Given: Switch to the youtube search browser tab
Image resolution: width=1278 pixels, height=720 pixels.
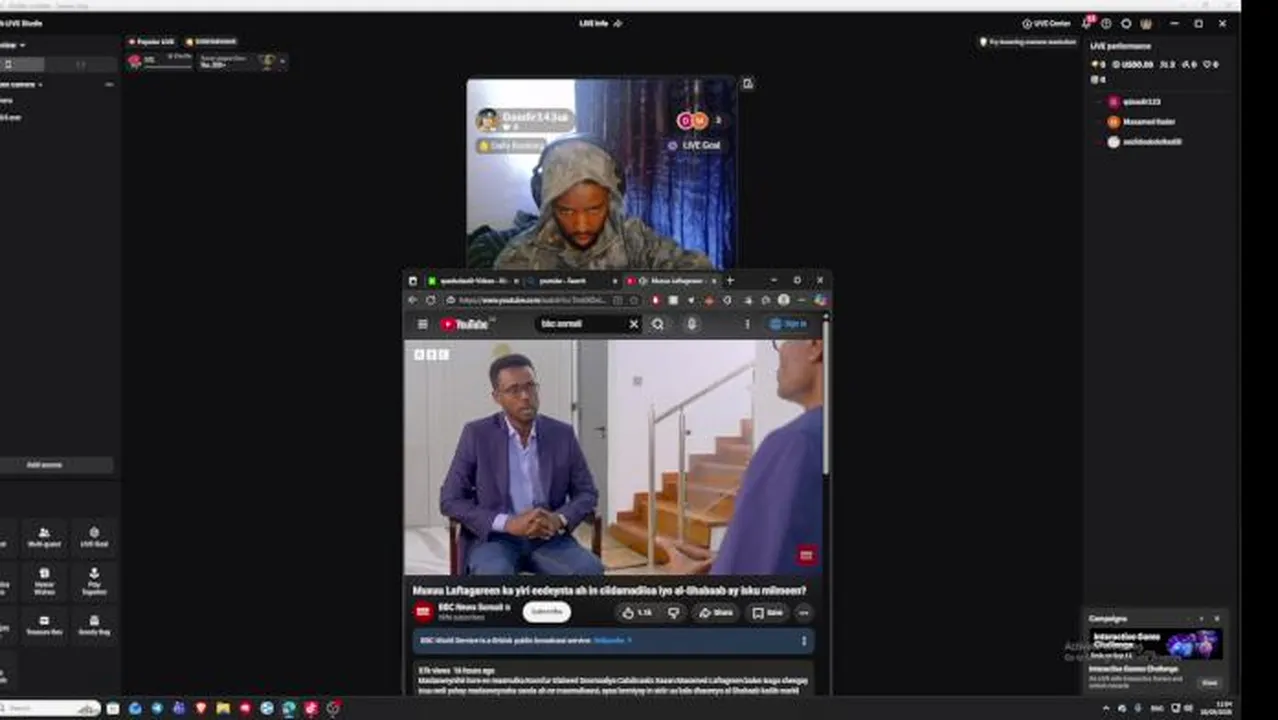Looking at the screenshot, I should (570, 281).
